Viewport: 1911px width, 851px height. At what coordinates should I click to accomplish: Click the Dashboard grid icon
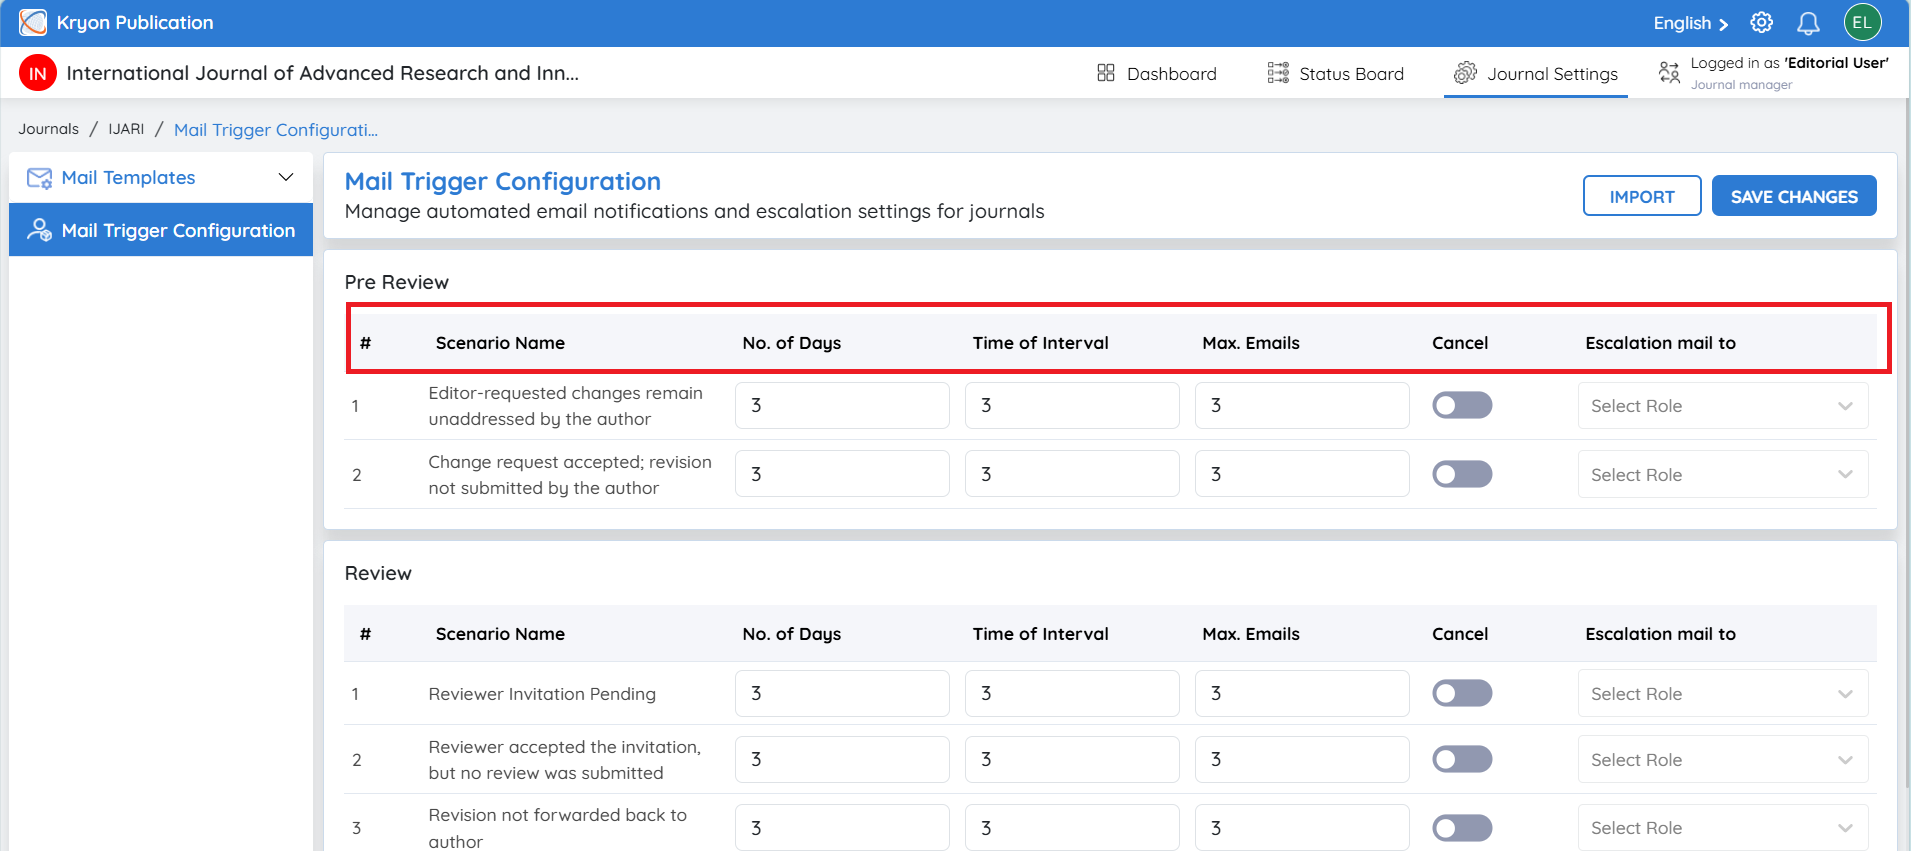pos(1105,73)
